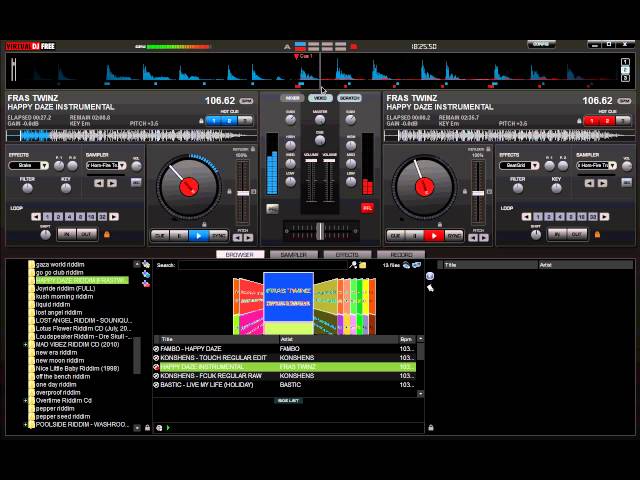
Task: Switch to the BROWSER tab
Action: click(240, 254)
